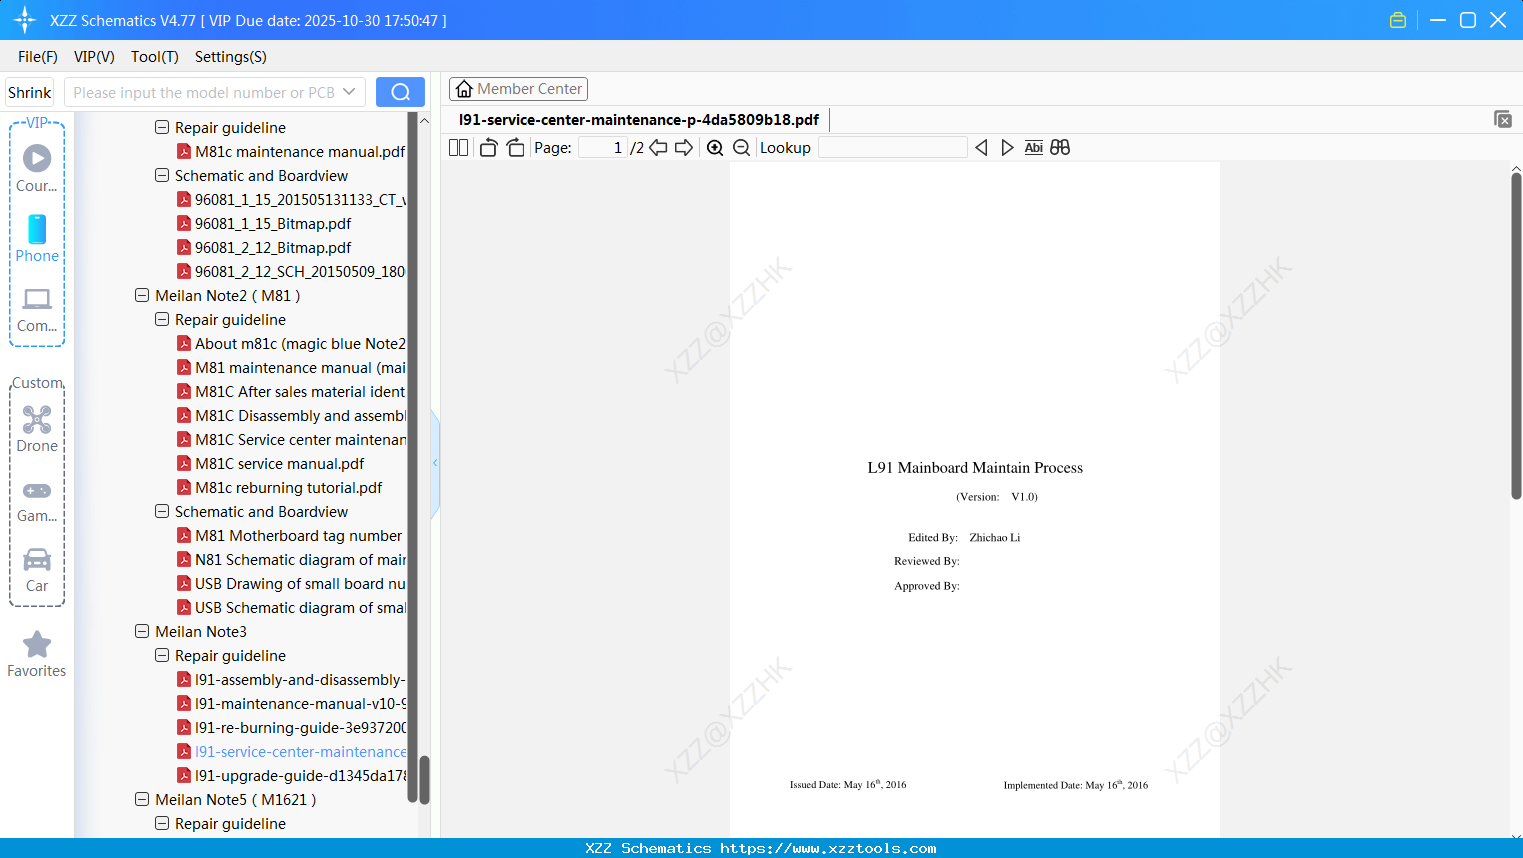Click the XZZ logo in title bar

click(25, 20)
